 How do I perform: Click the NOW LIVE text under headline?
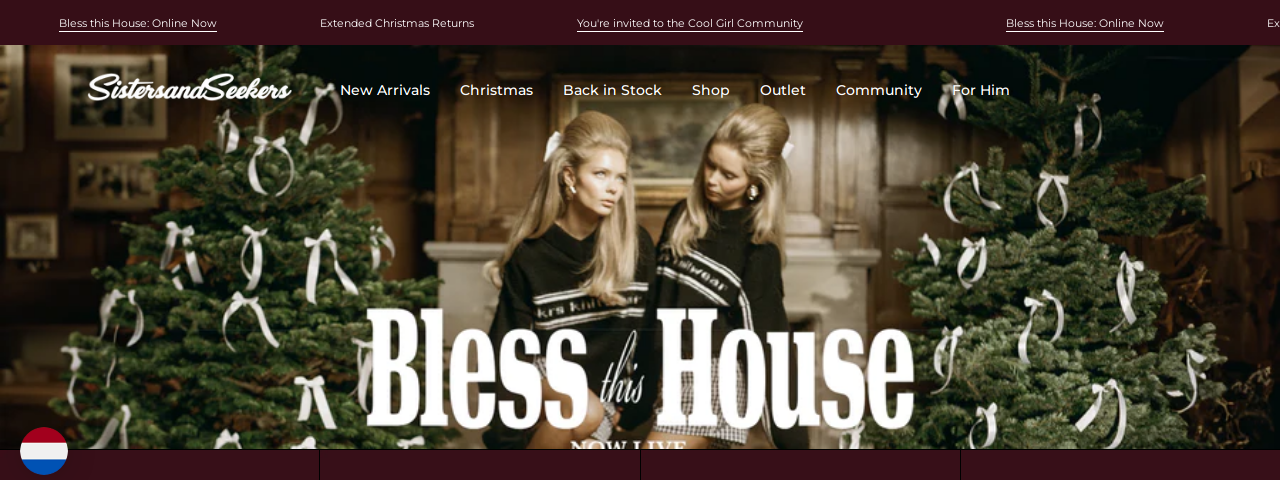coord(628,444)
